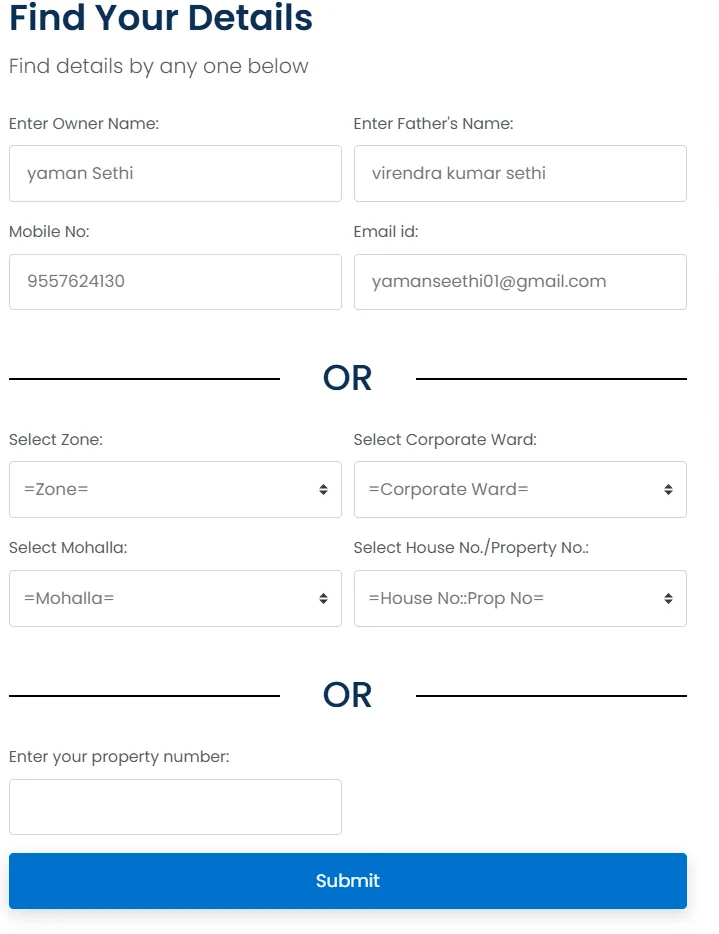Click the "Mobile No:" label
This screenshot has height=934, width=719.
coord(49,232)
